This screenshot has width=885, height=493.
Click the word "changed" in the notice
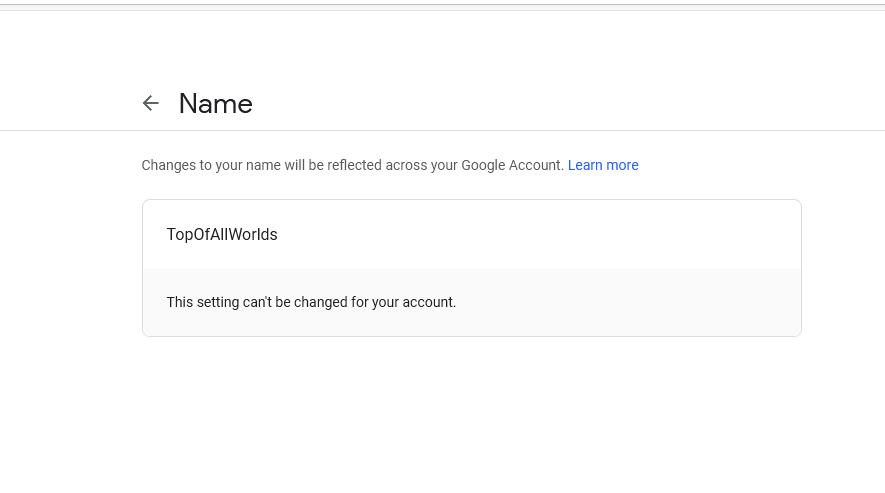[x=321, y=302]
